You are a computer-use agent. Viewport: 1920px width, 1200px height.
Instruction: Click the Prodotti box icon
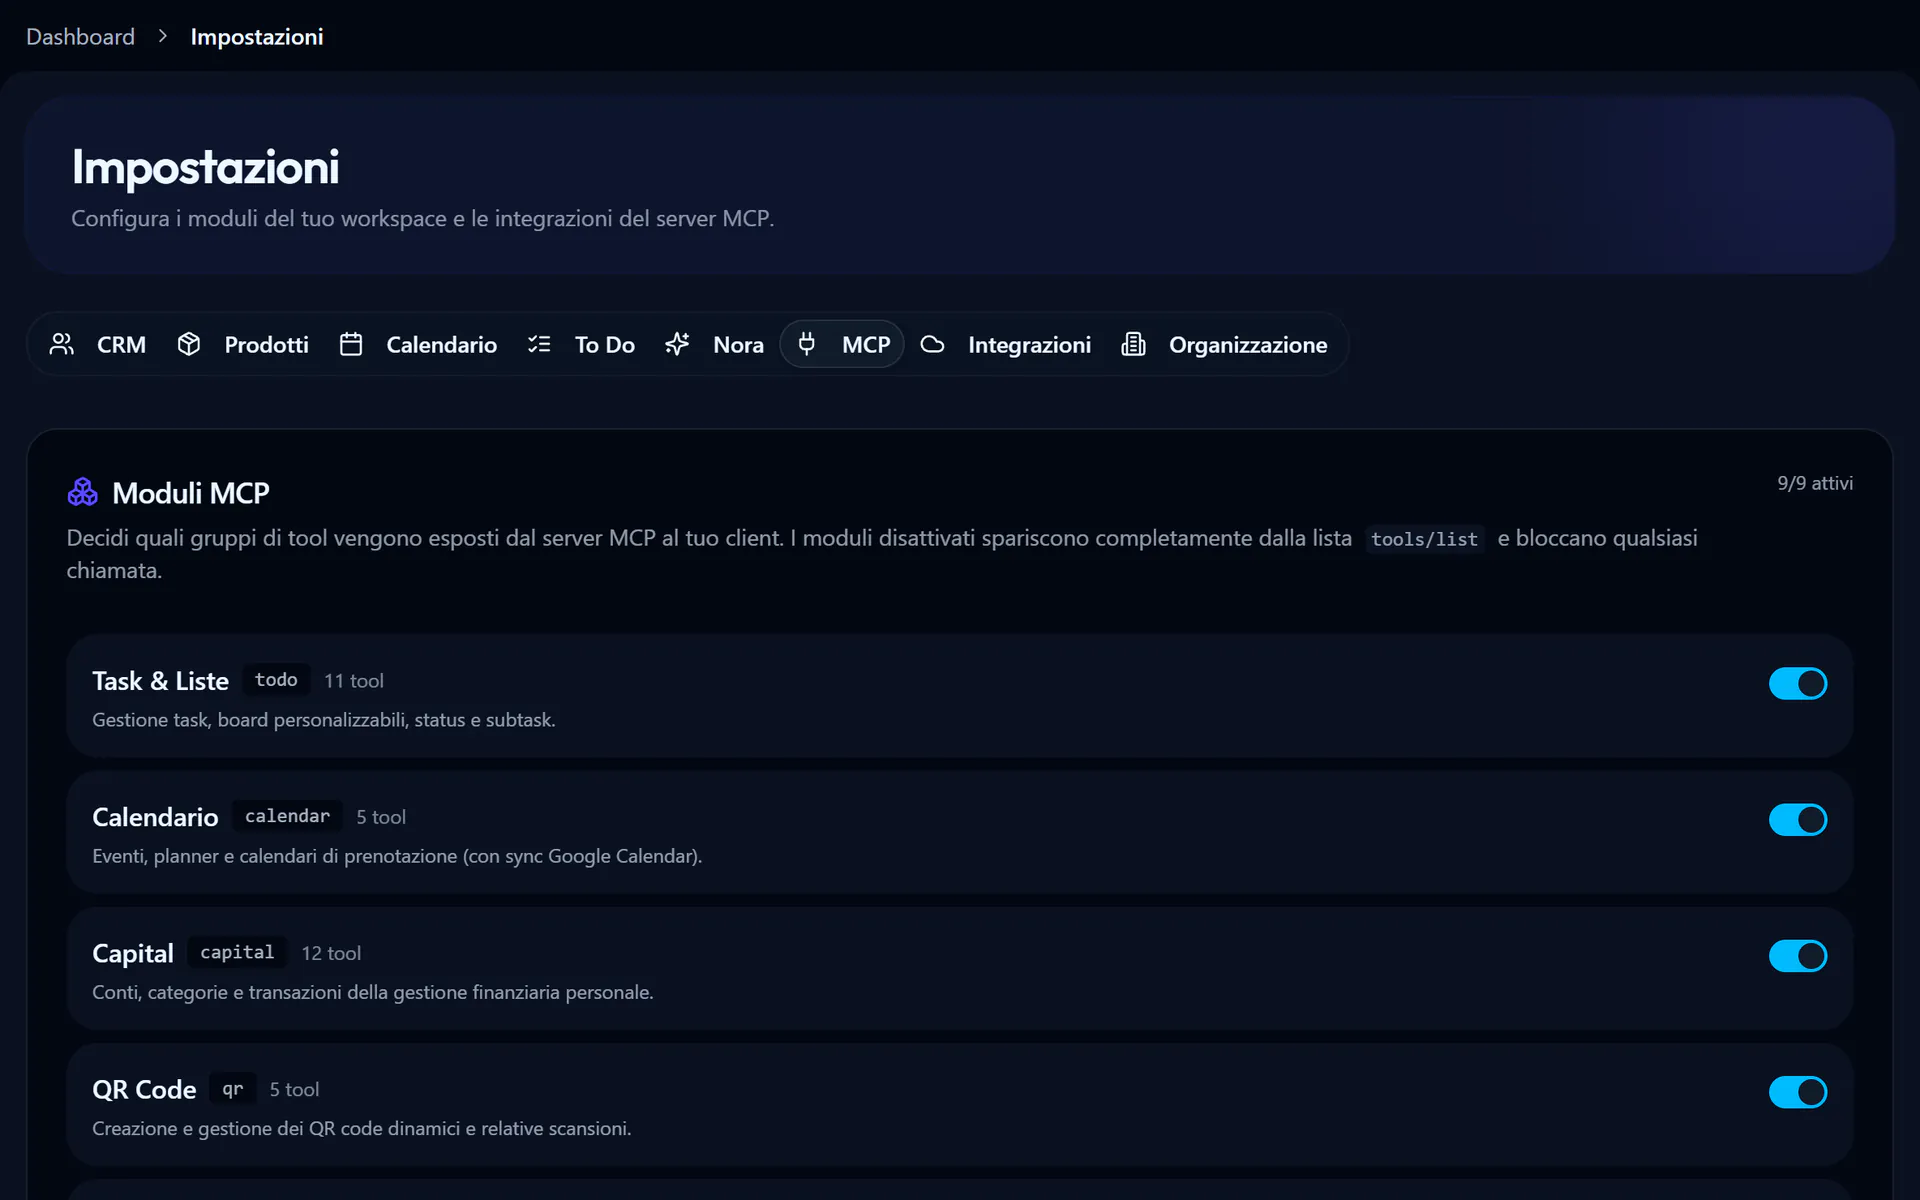[x=189, y=344]
